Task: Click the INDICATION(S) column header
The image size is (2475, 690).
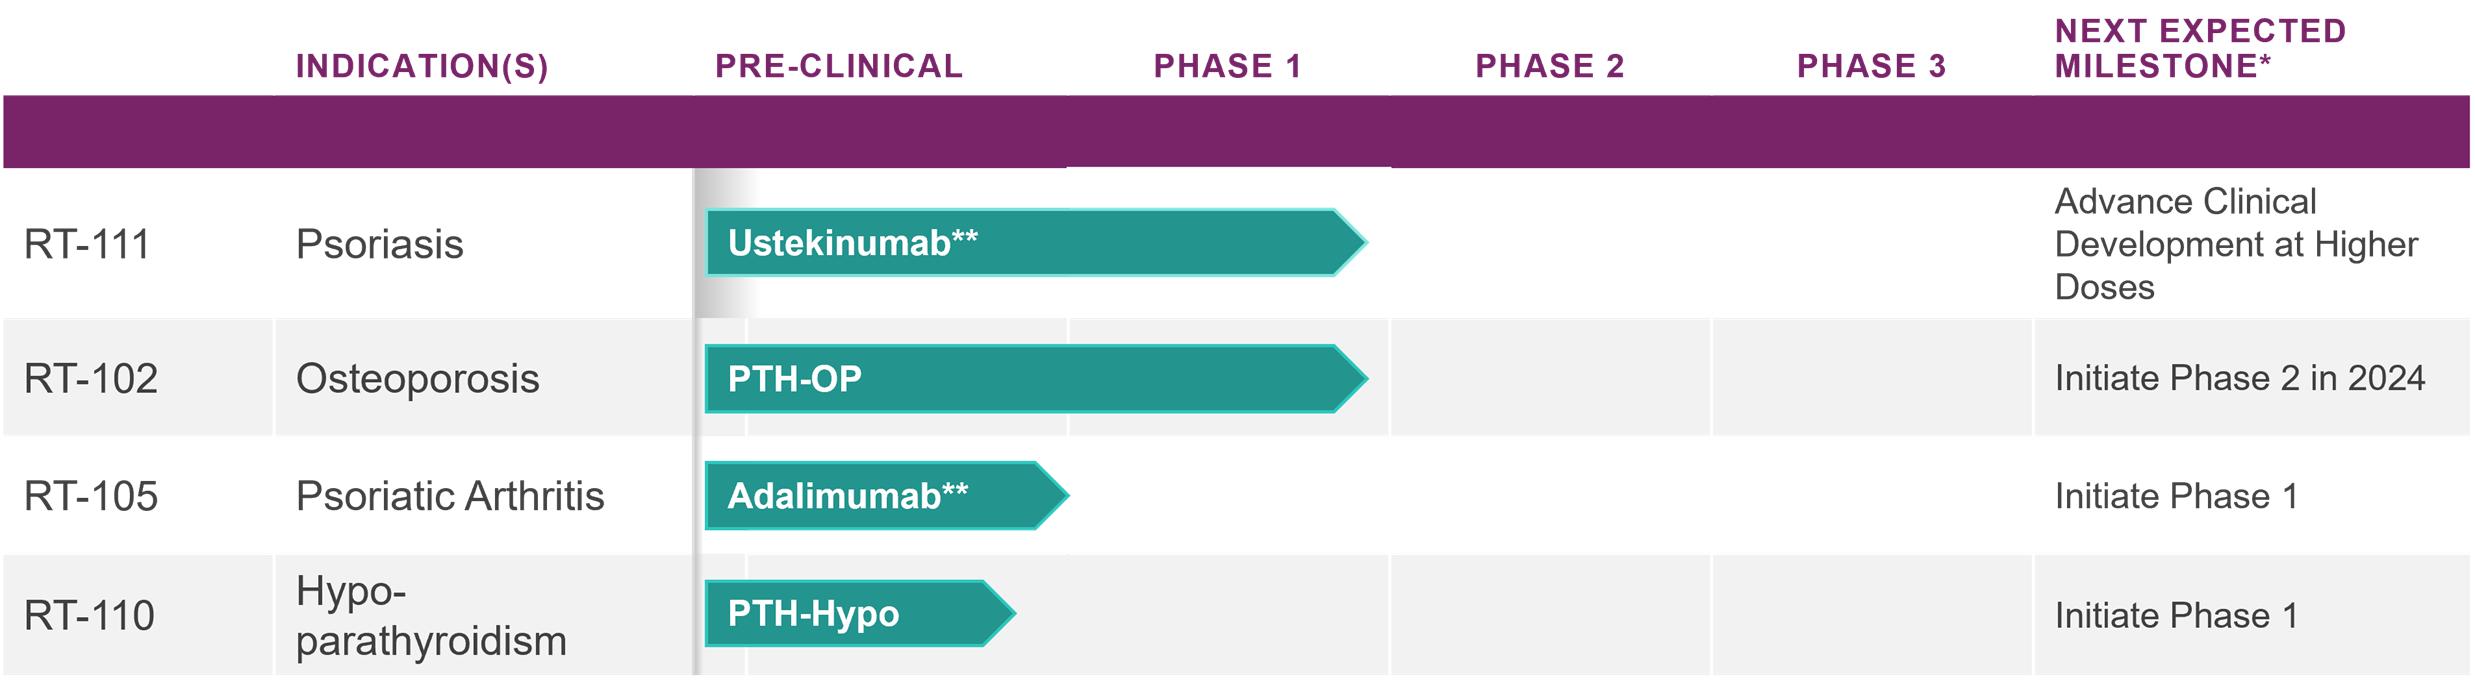Action: pyautogui.click(x=422, y=66)
